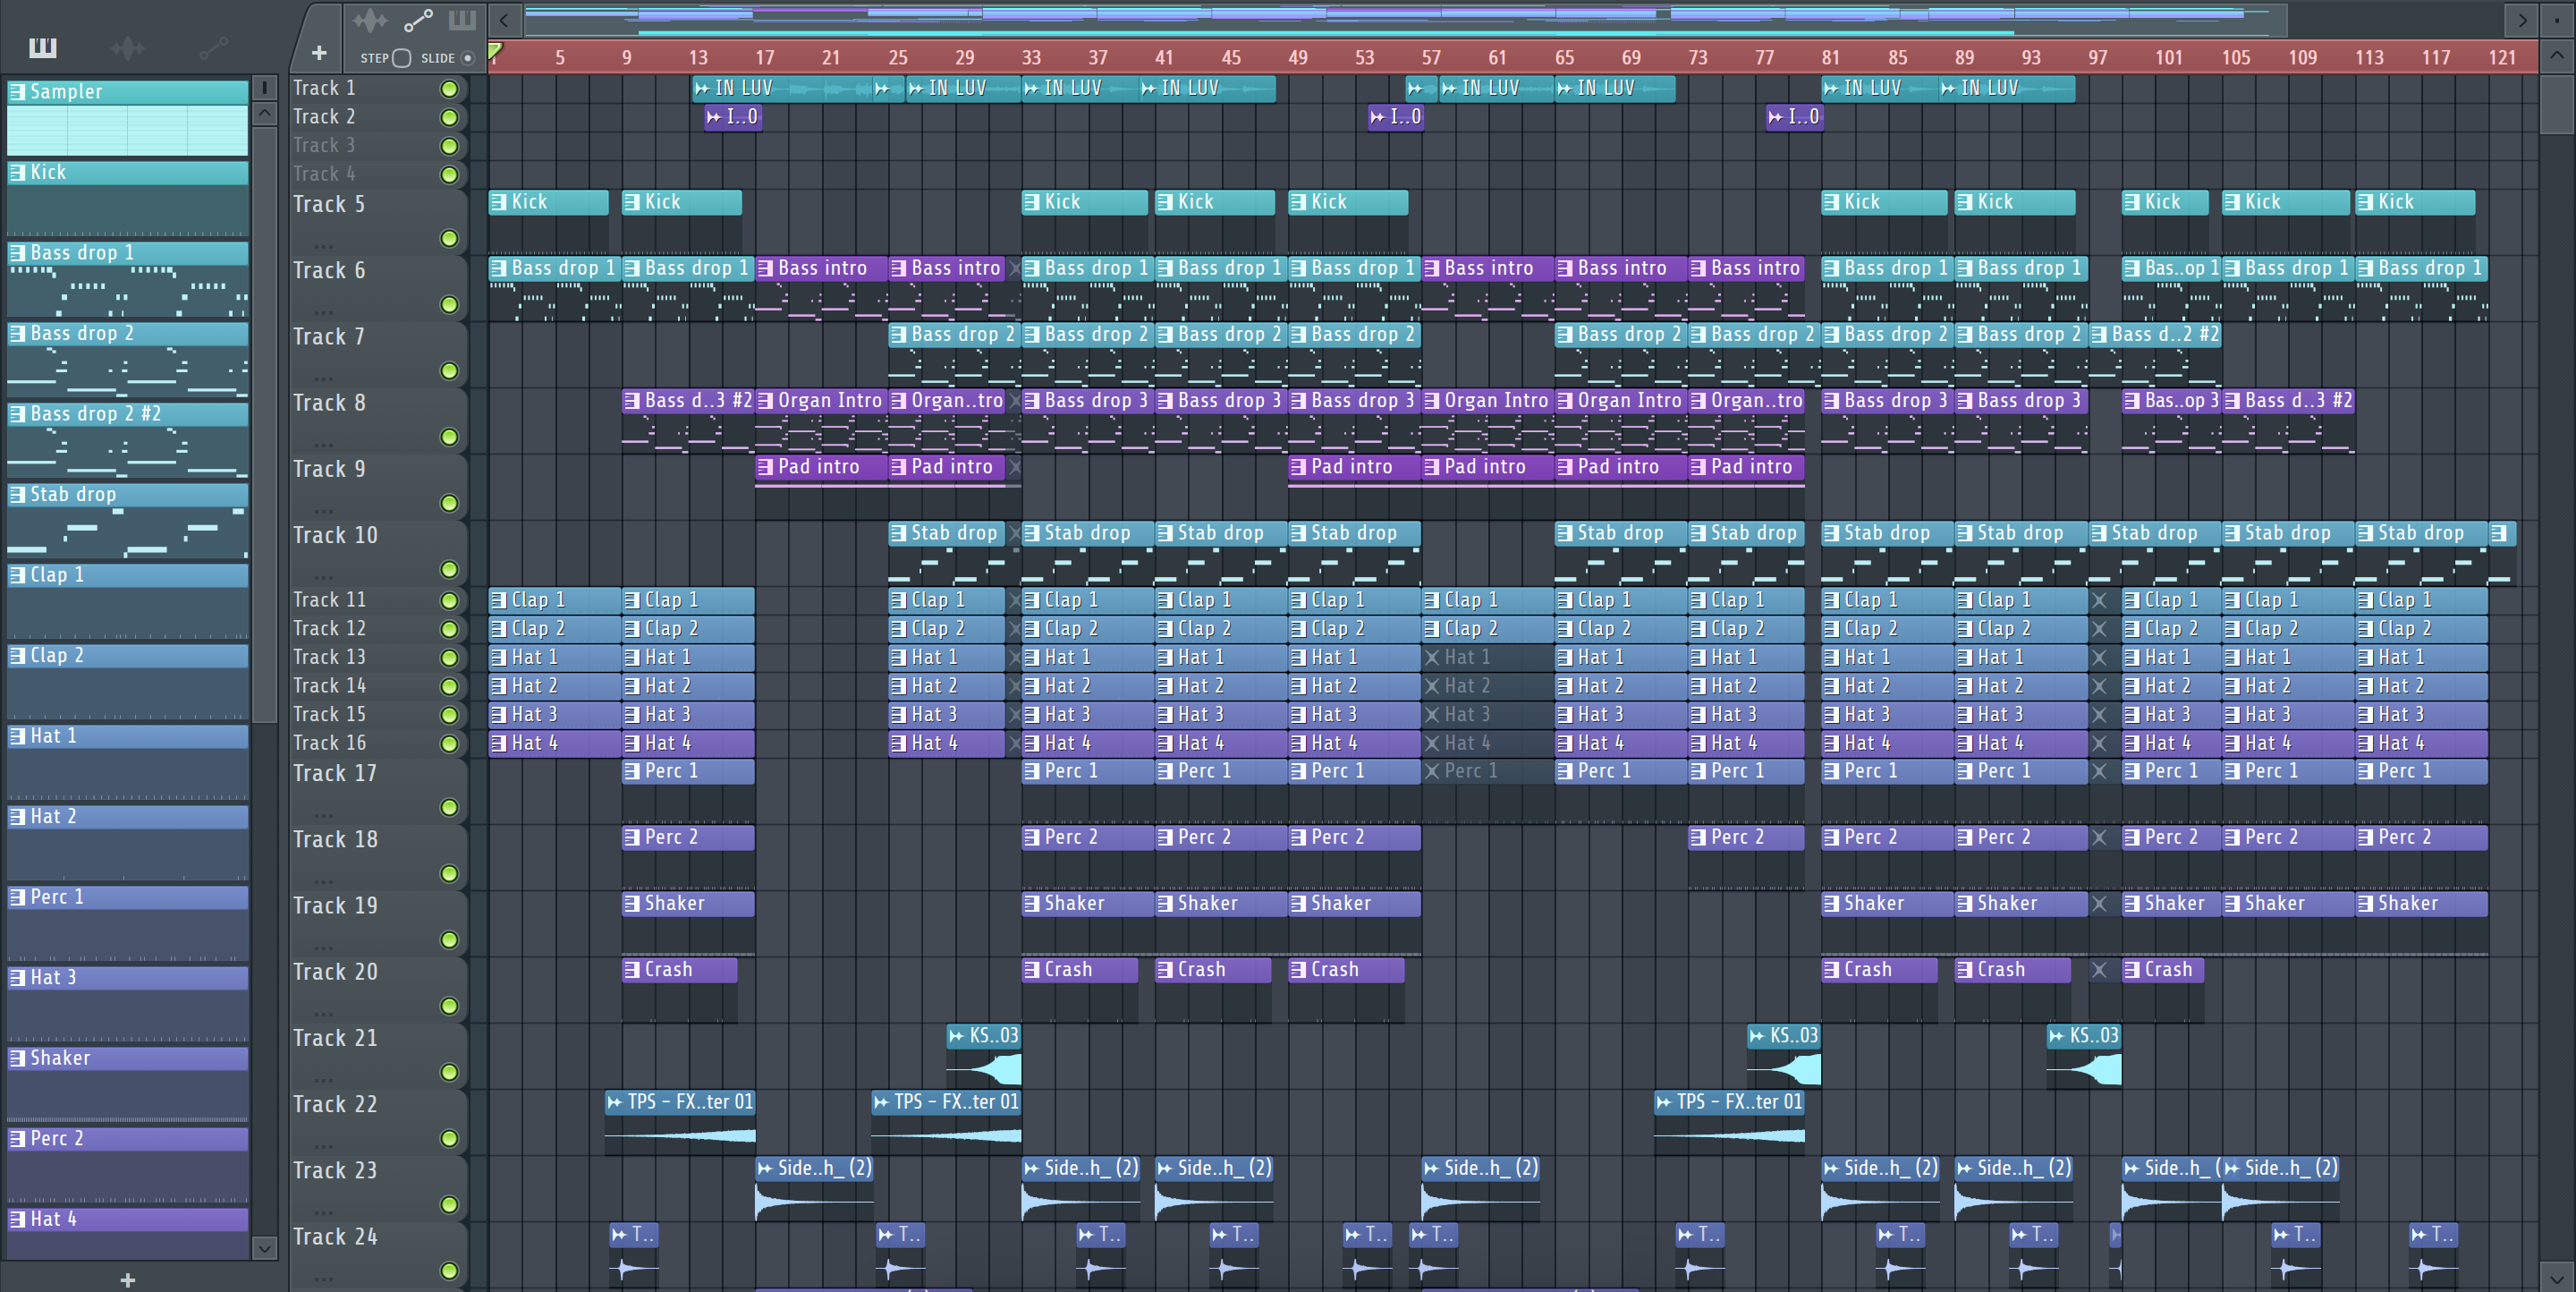Click bar 97 on the timeline ruler
Image resolution: width=2576 pixels, height=1292 pixels.
tap(2097, 58)
